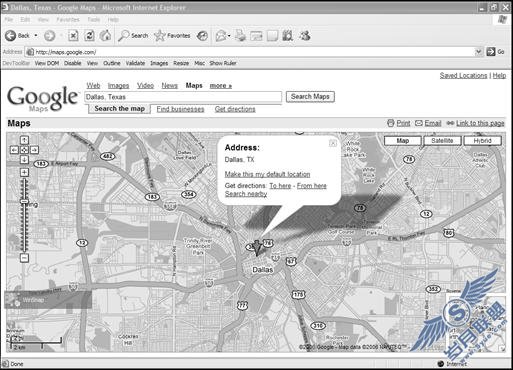The height and width of the screenshot is (370, 513).
Task: Open the Favorites menu
Action: [68, 20]
